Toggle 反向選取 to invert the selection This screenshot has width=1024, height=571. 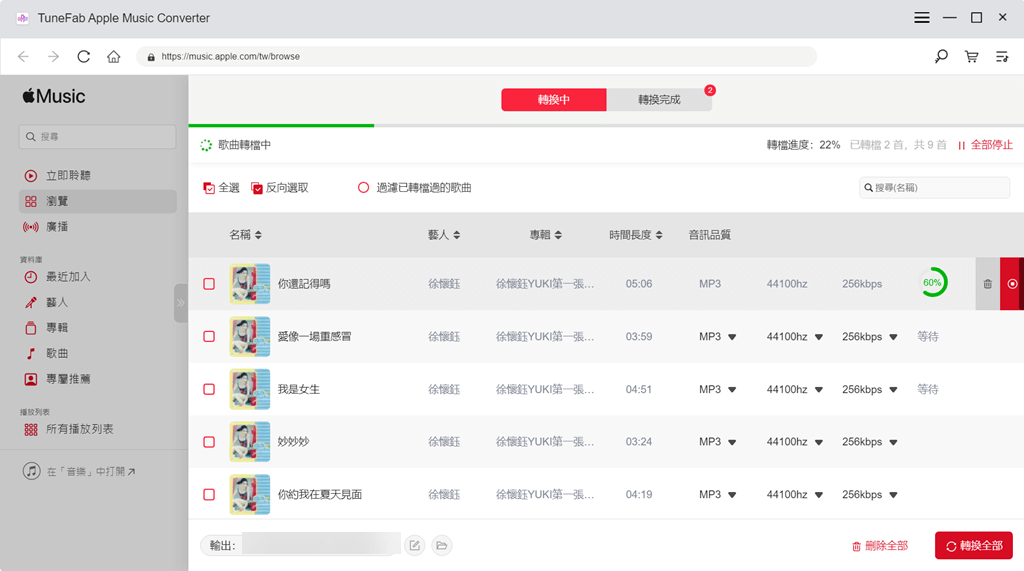coord(280,188)
